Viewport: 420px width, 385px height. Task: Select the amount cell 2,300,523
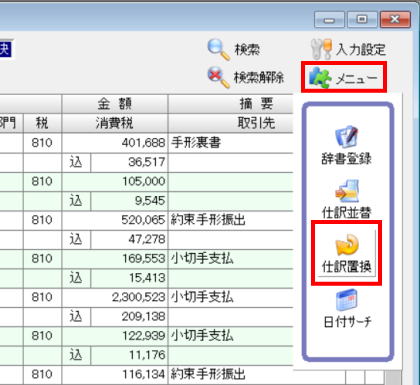115,298
